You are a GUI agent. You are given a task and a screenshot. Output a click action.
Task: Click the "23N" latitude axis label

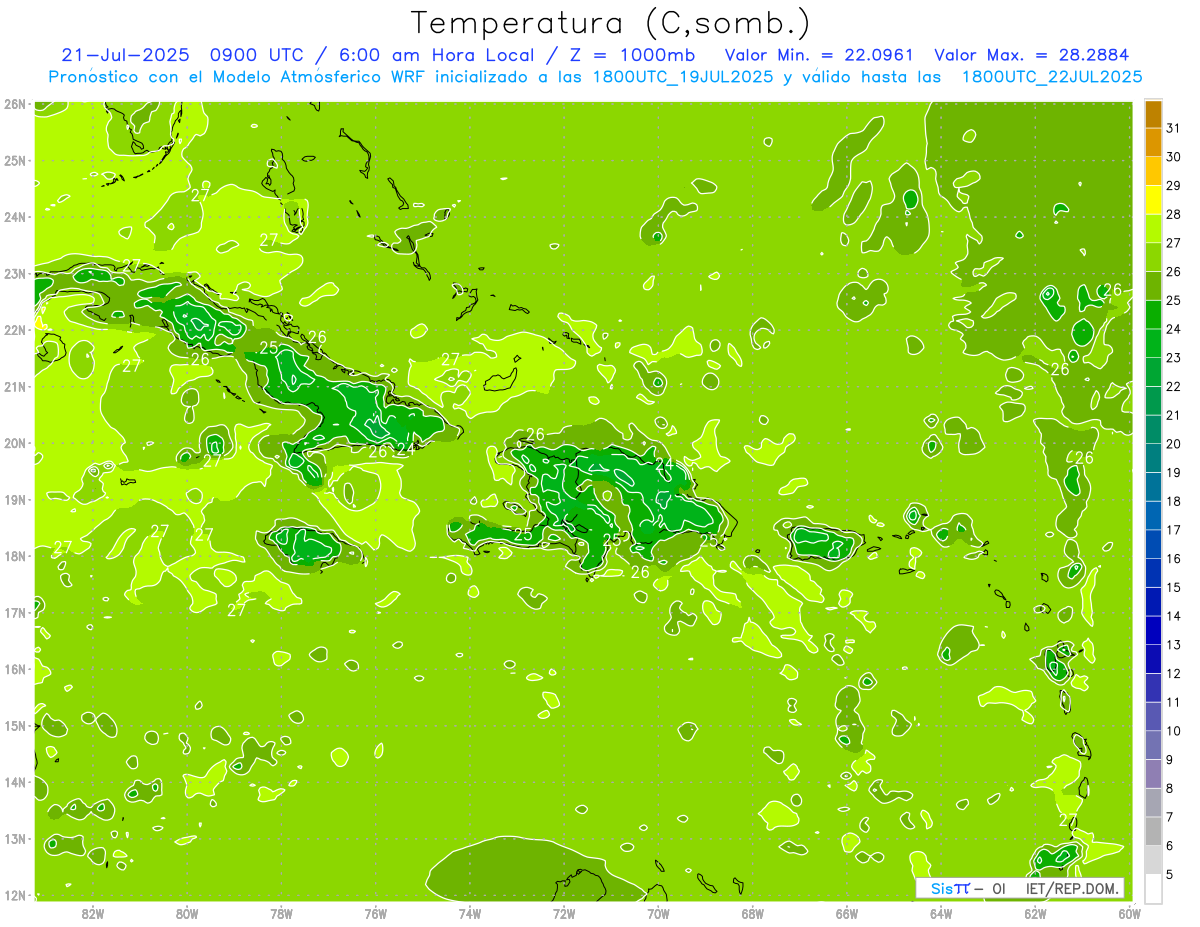[15, 273]
